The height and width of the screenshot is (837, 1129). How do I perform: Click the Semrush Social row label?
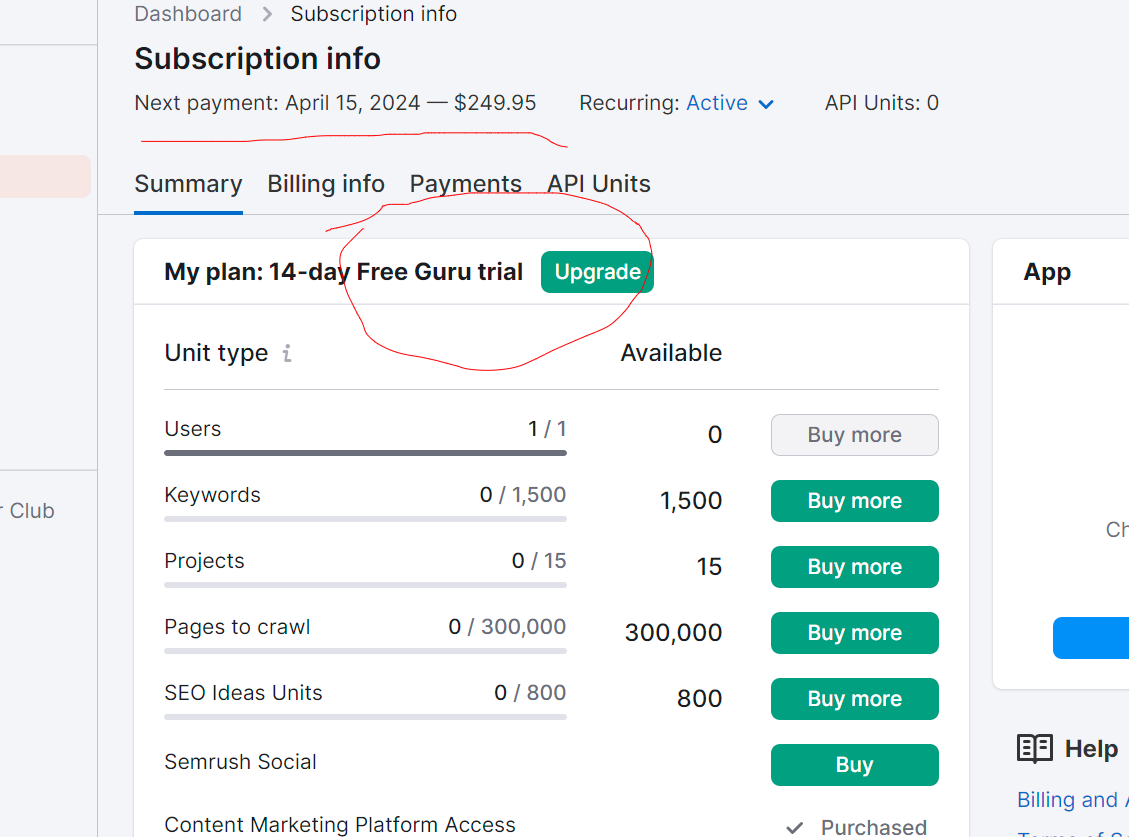tap(240, 762)
